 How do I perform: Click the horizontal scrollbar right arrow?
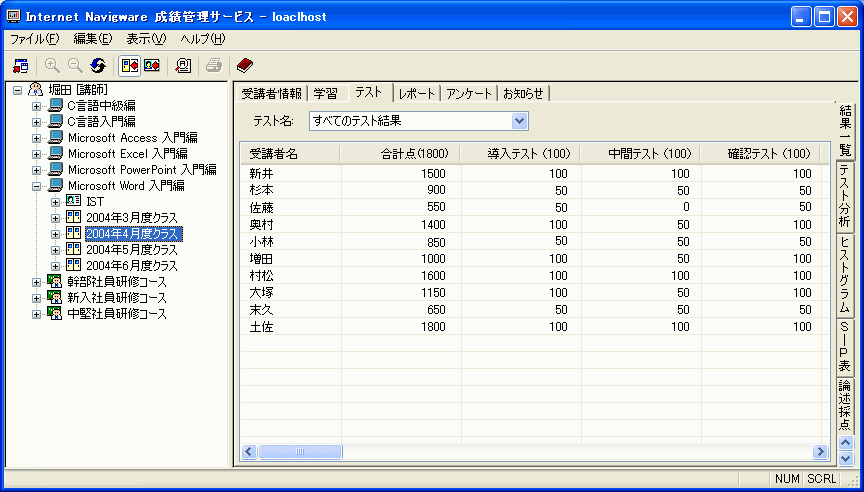[x=820, y=452]
